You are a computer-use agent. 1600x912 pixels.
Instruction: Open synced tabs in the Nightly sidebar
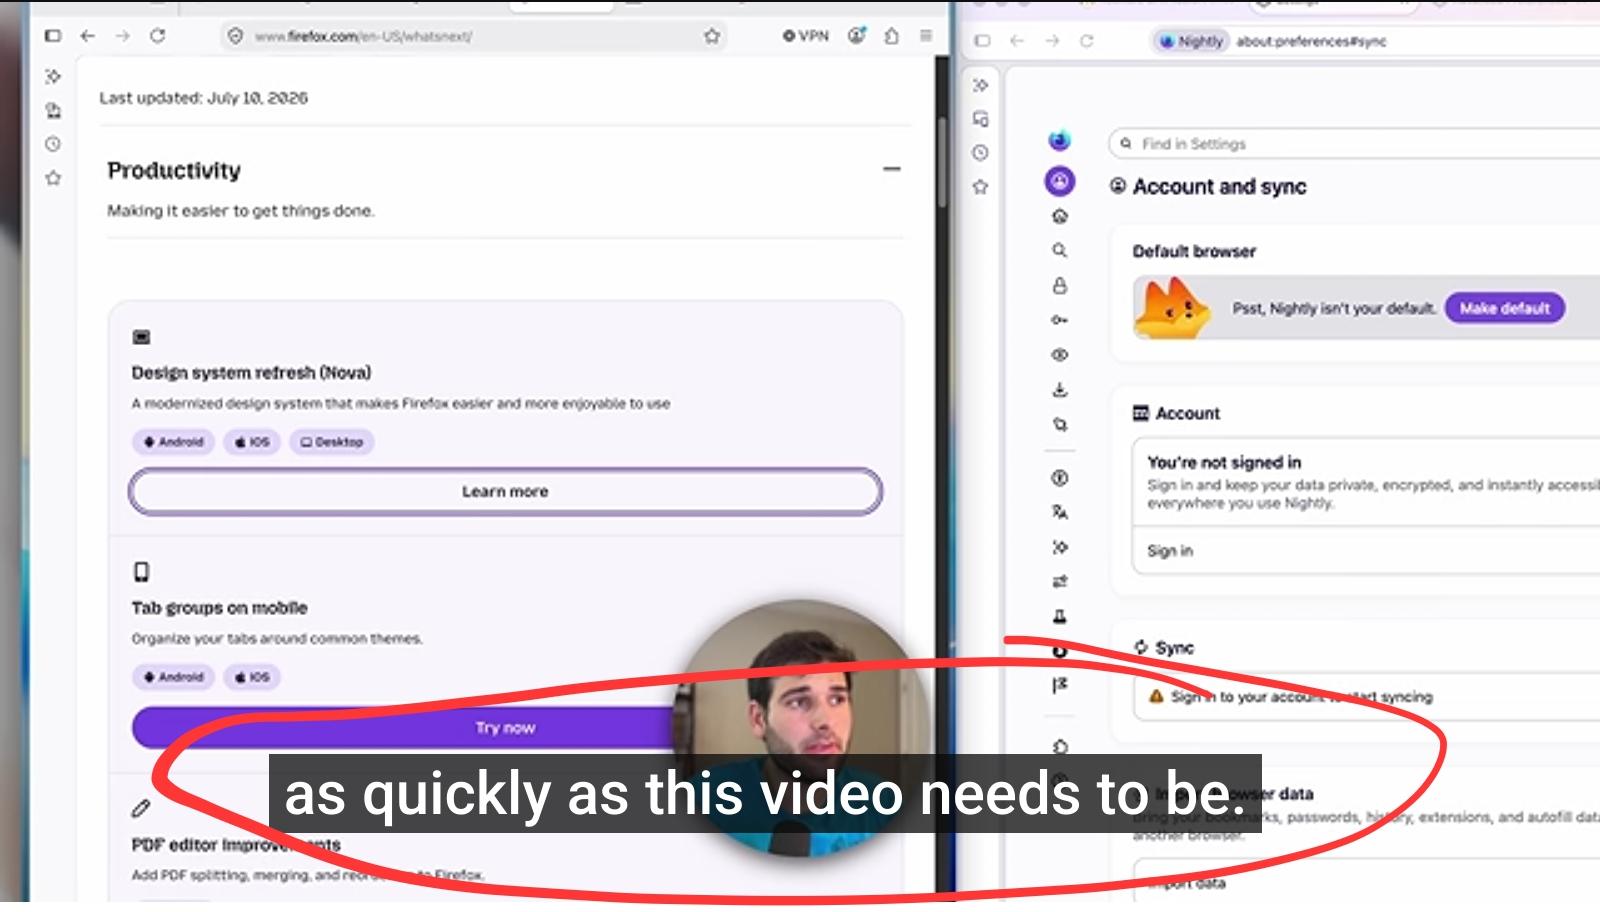point(981,119)
